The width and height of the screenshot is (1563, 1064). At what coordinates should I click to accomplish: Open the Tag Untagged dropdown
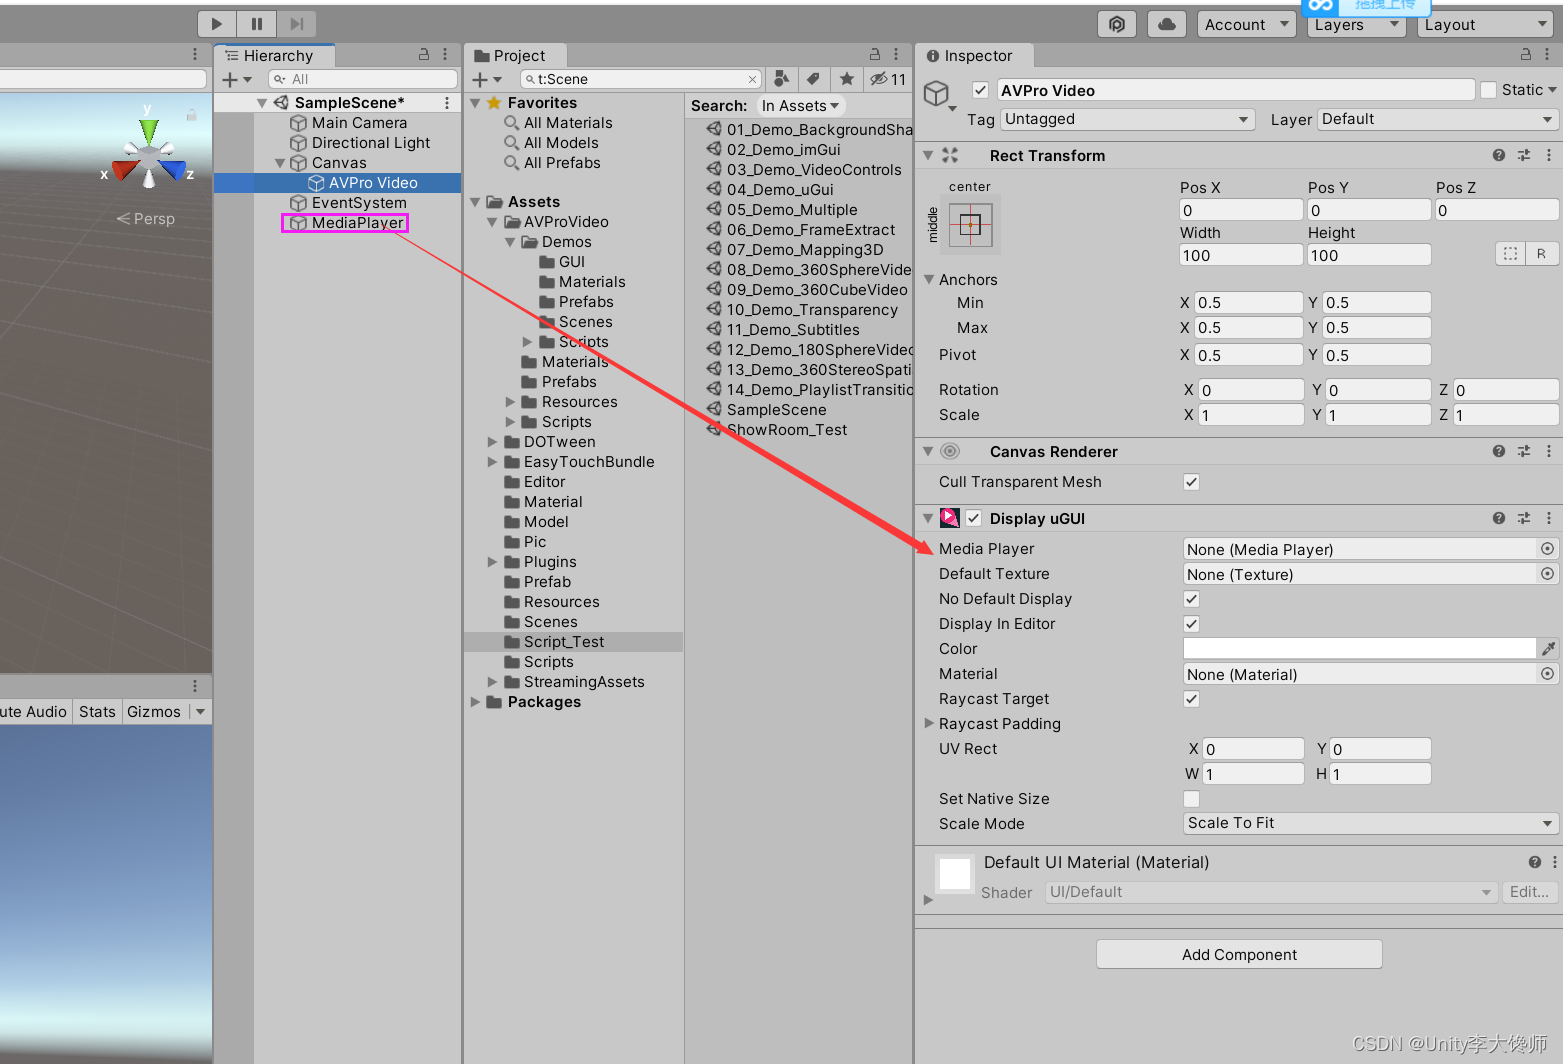coord(1127,119)
